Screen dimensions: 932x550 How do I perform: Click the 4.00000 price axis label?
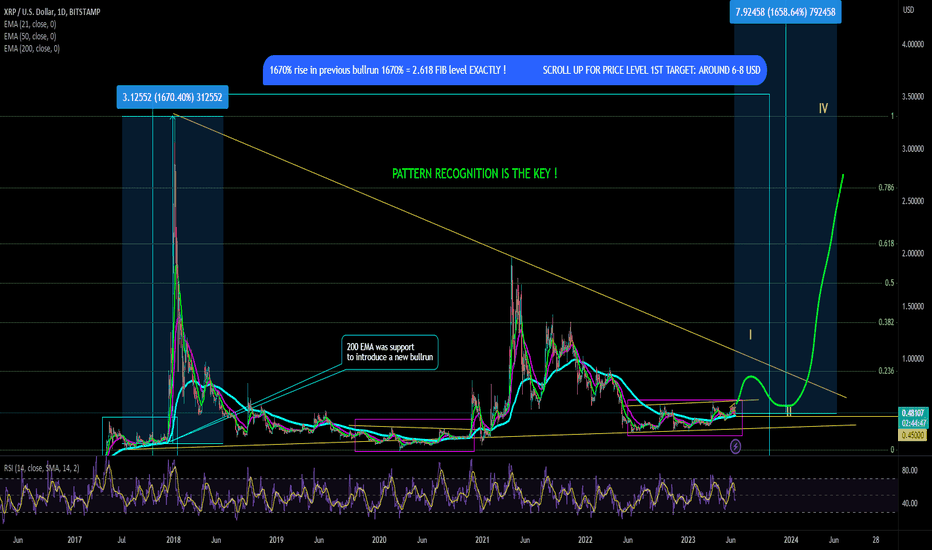click(913, 45)
